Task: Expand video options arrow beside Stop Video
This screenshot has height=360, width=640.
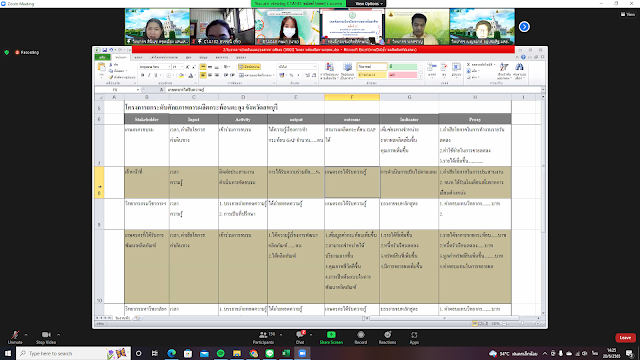Action: [58, 335]
